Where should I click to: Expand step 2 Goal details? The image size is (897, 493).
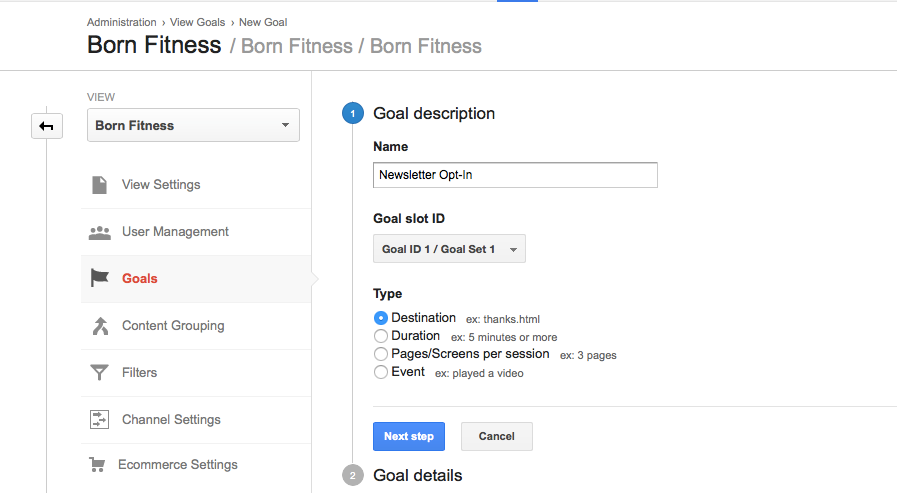point(418,475)
